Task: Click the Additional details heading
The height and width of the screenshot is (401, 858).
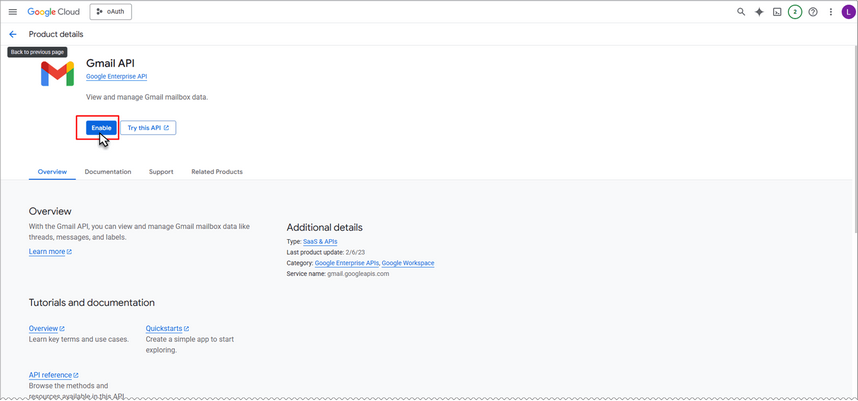Action: (x=324, y=228)
